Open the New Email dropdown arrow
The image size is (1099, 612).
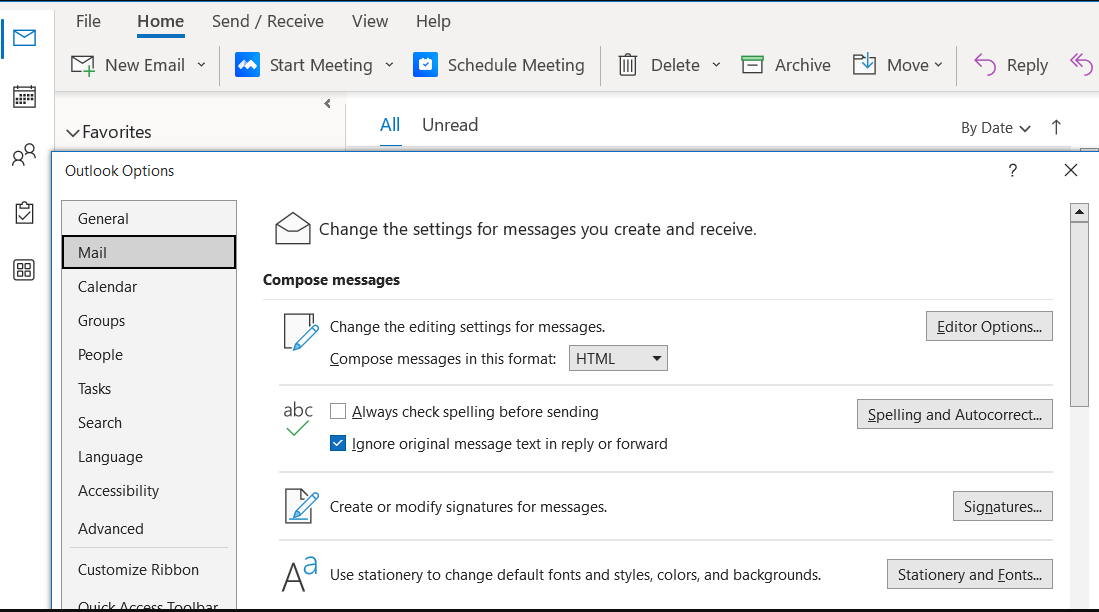tap(202, 65)
